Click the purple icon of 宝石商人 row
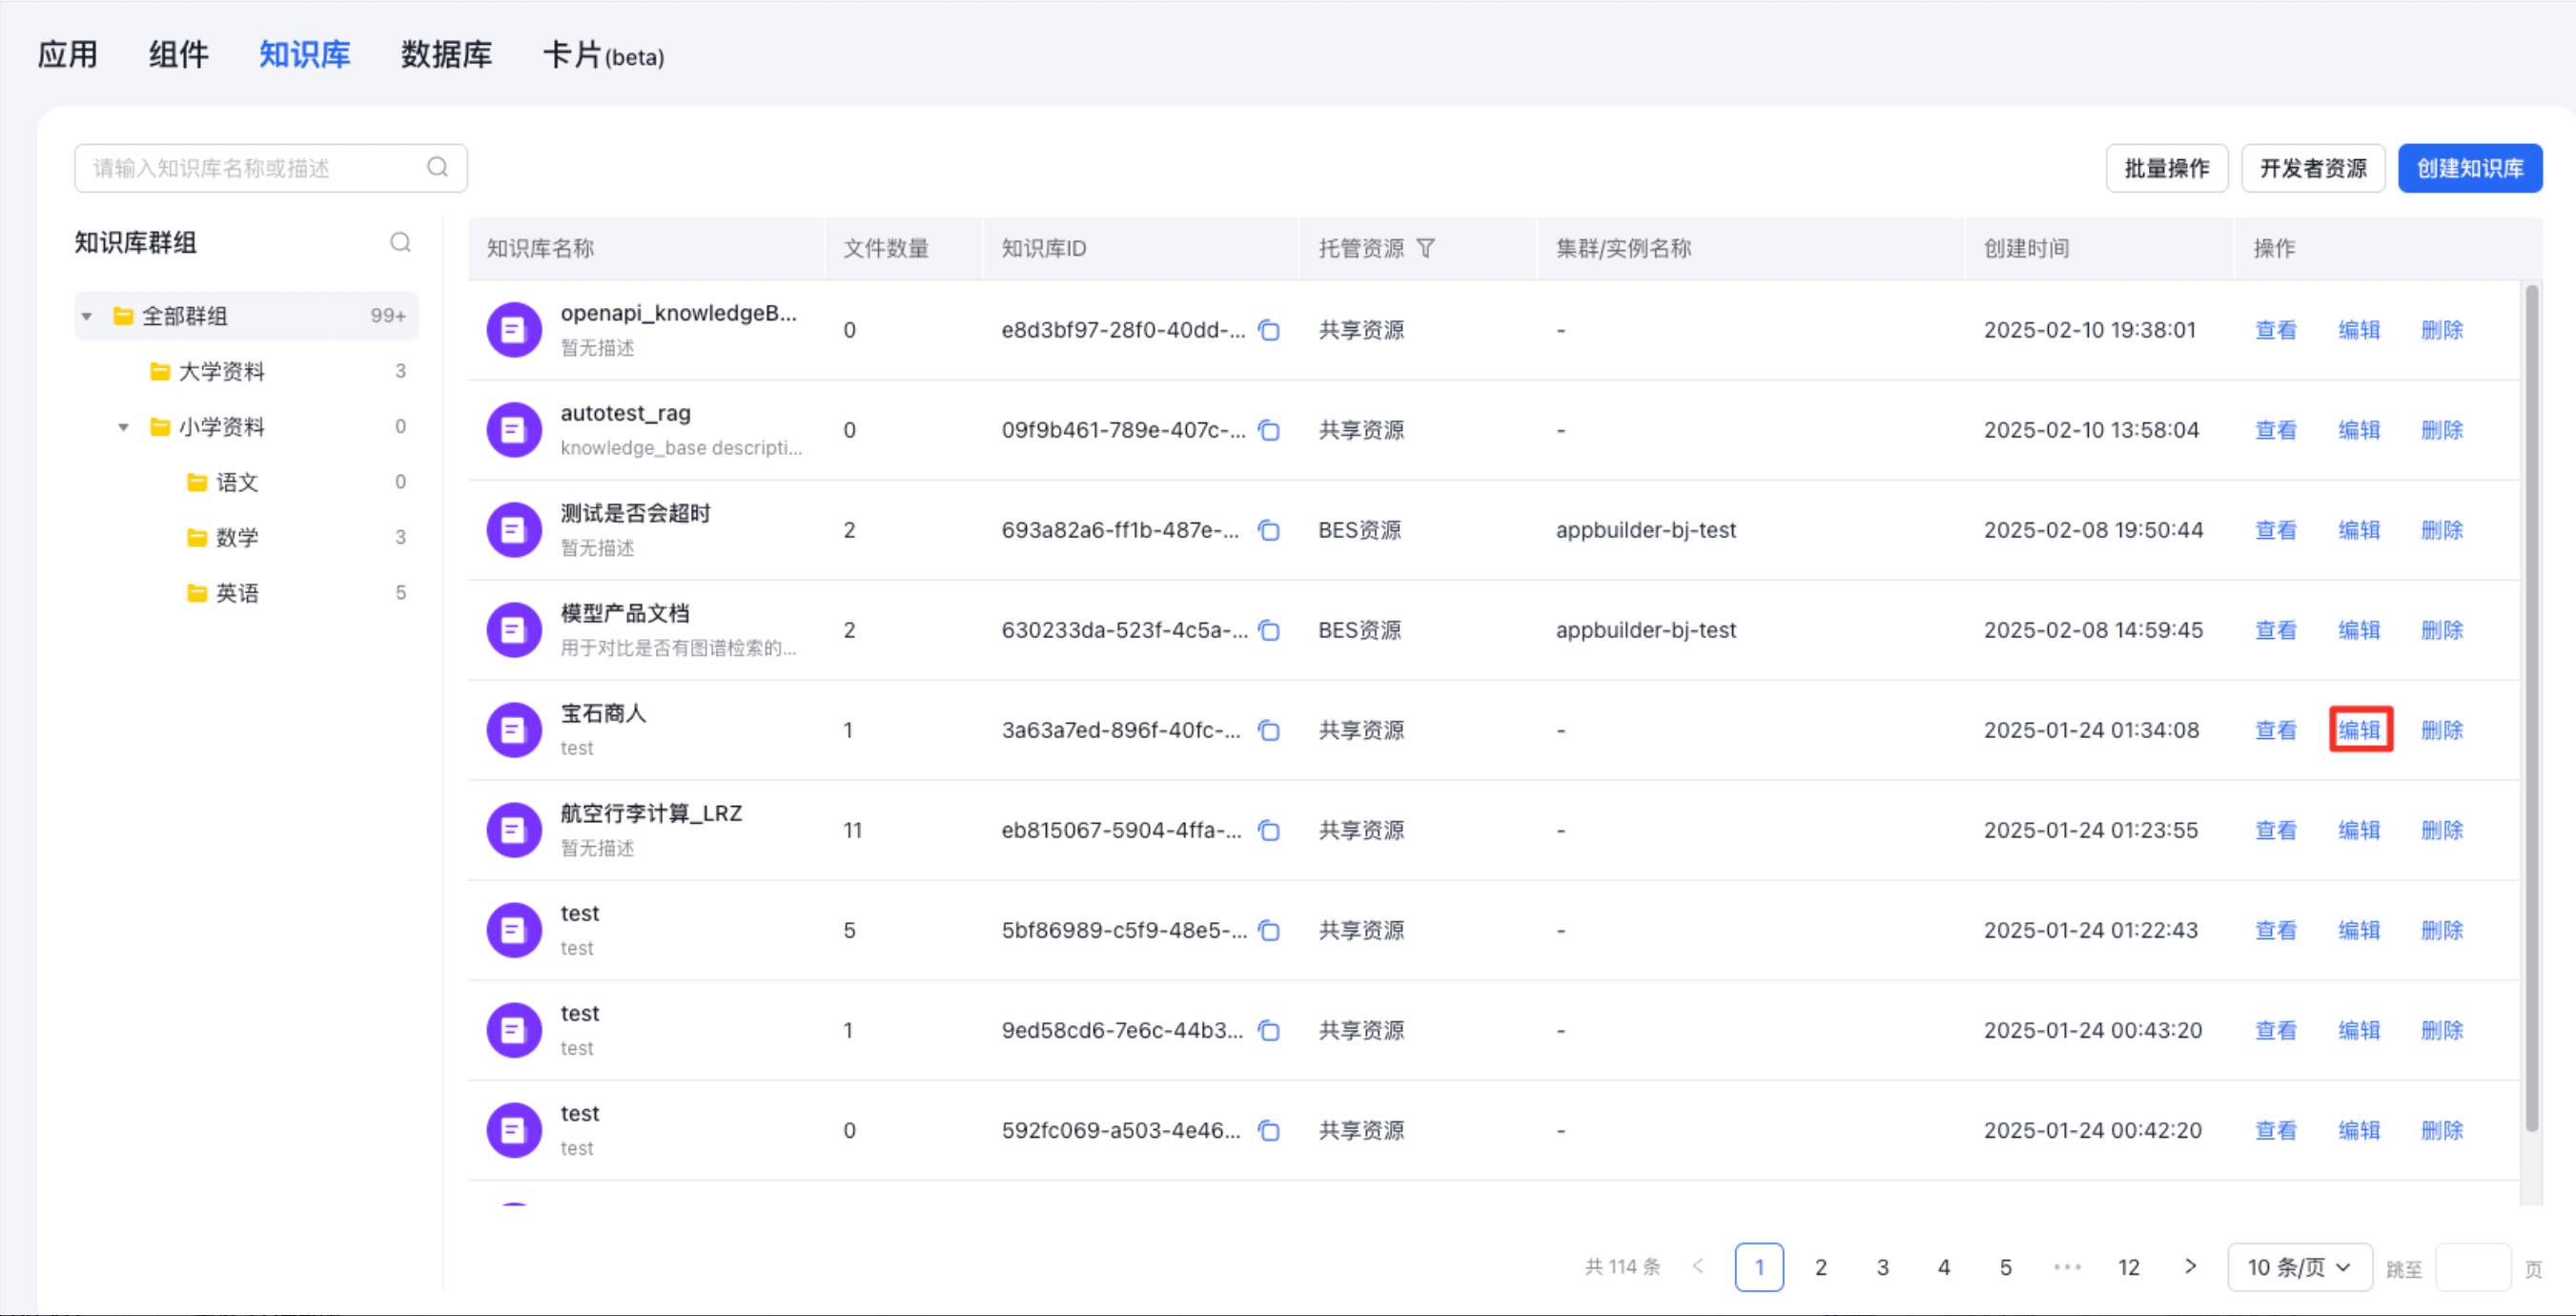This screenshot has width=2576, height=1316. pyautogui.click(x=514, y=730)
